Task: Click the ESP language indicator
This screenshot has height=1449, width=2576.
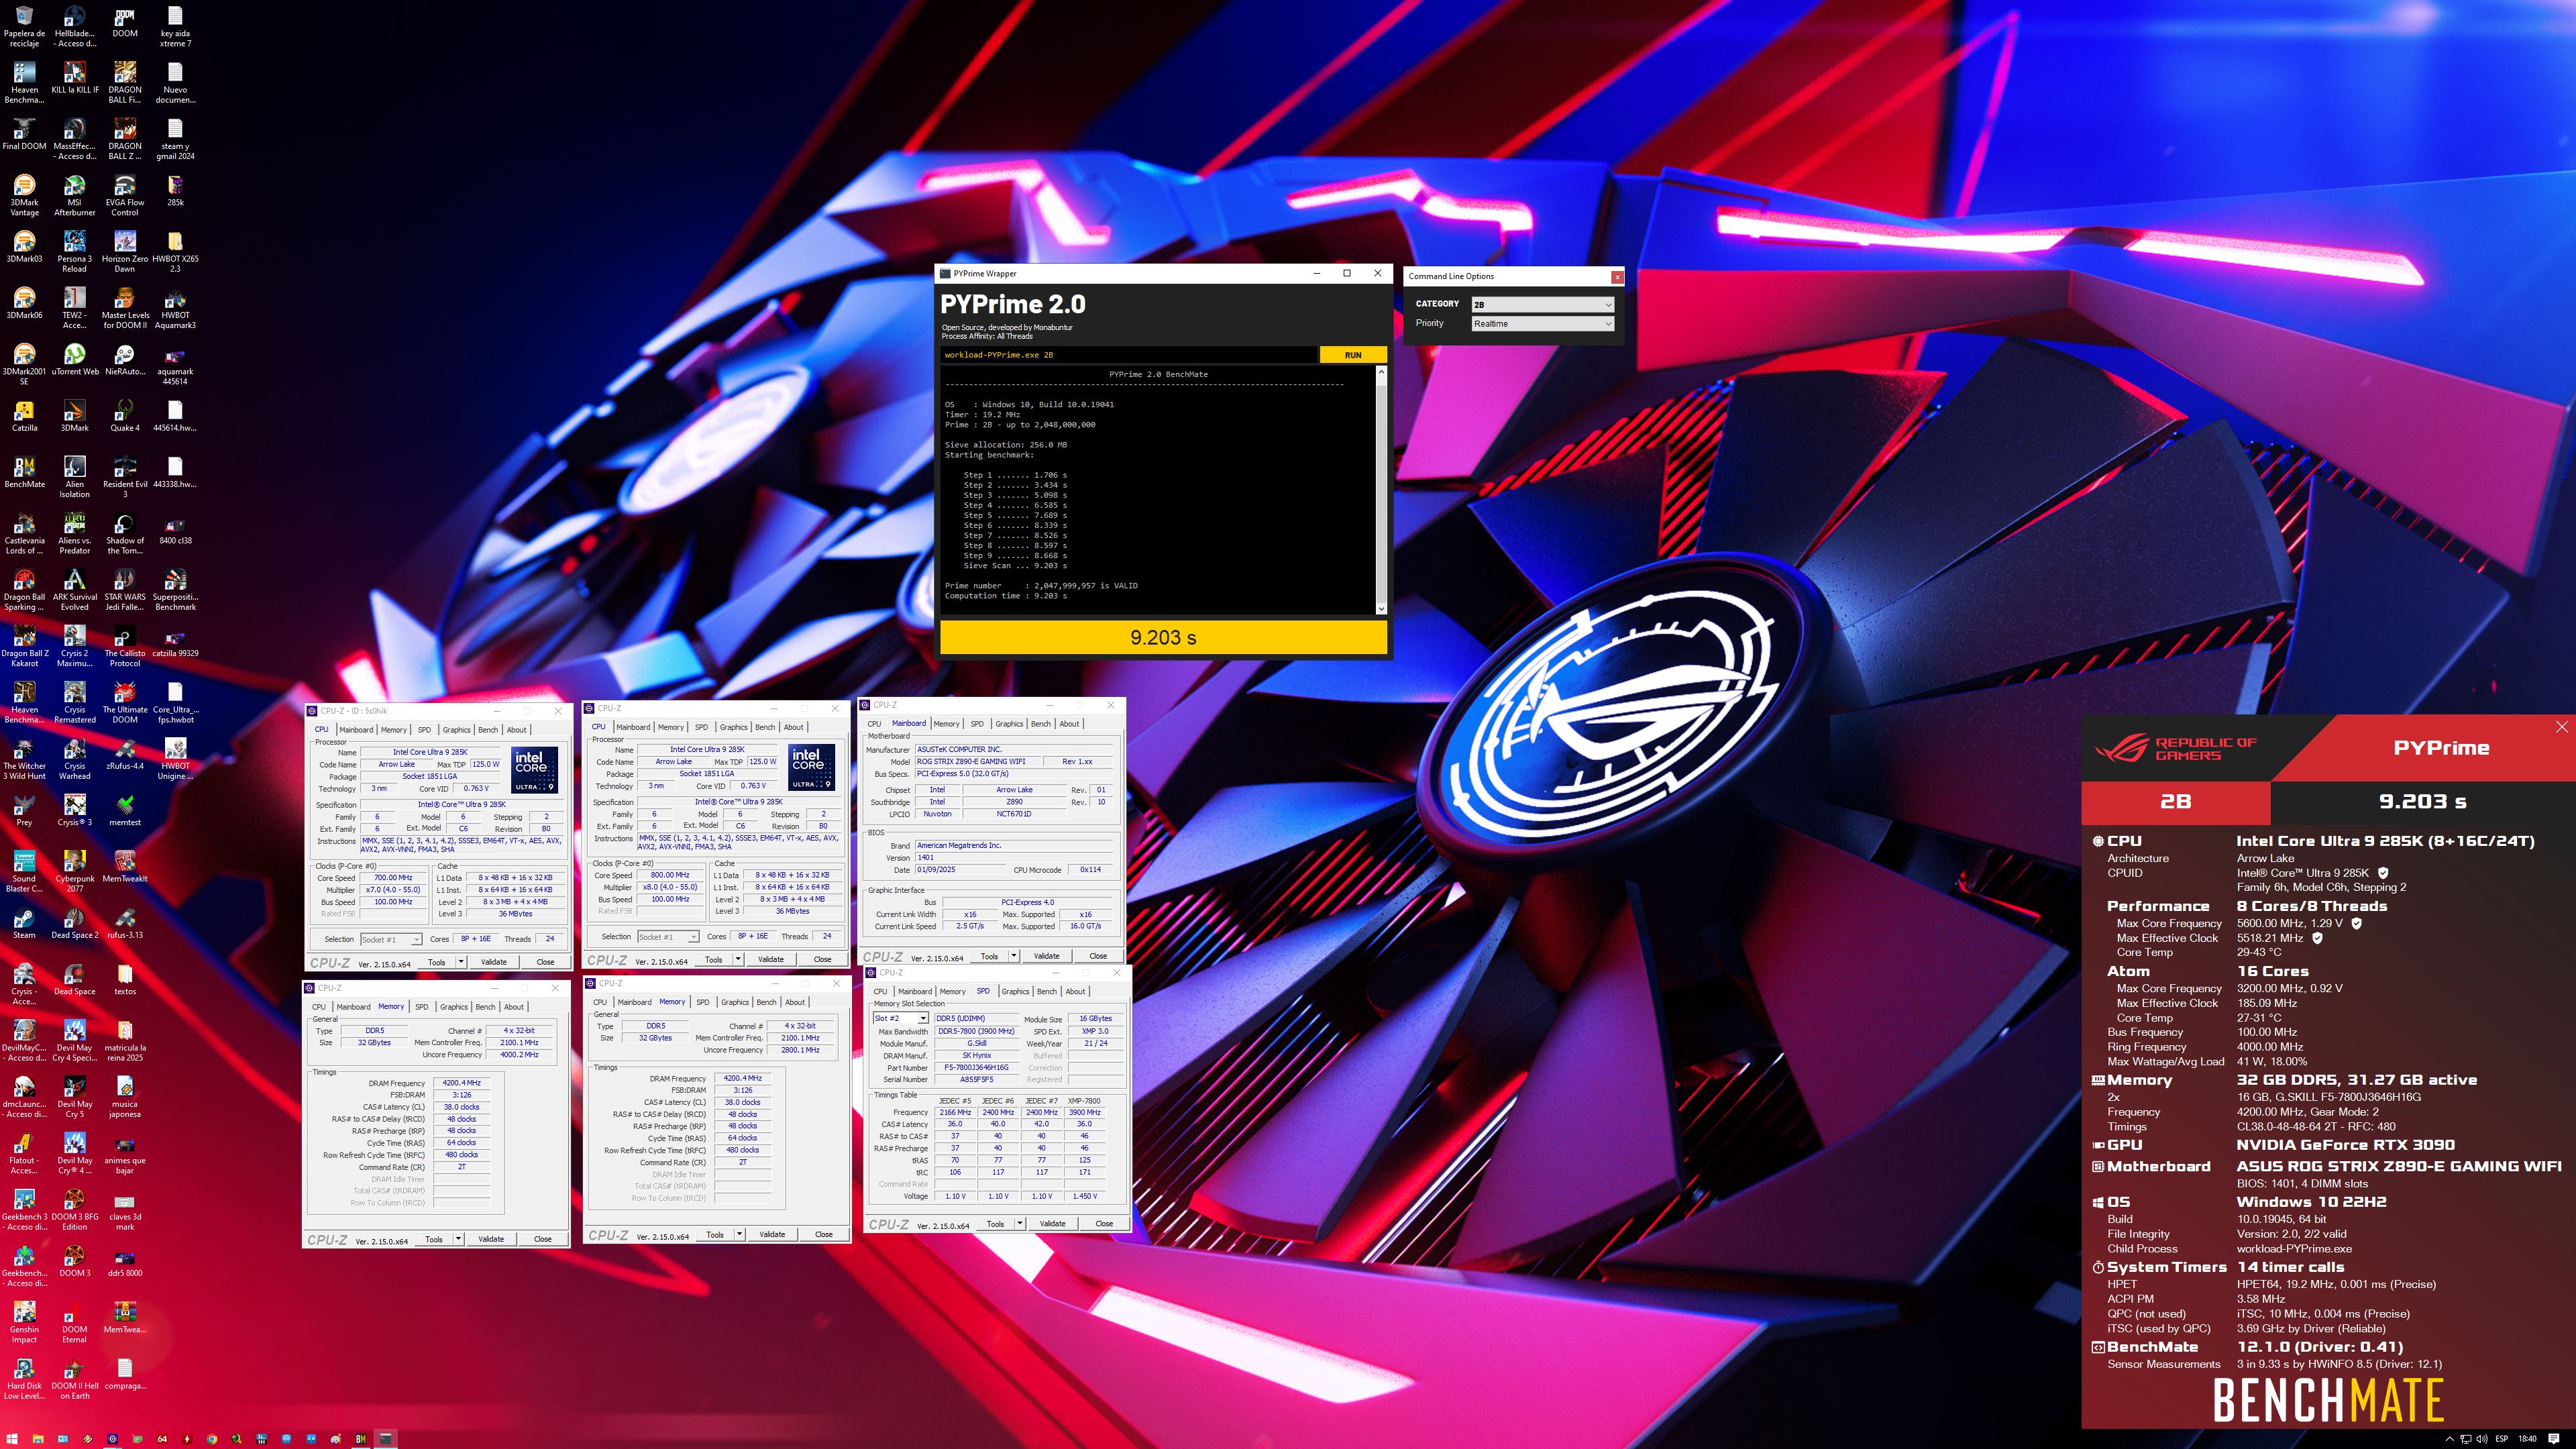Action: tap(2501, 1439)
